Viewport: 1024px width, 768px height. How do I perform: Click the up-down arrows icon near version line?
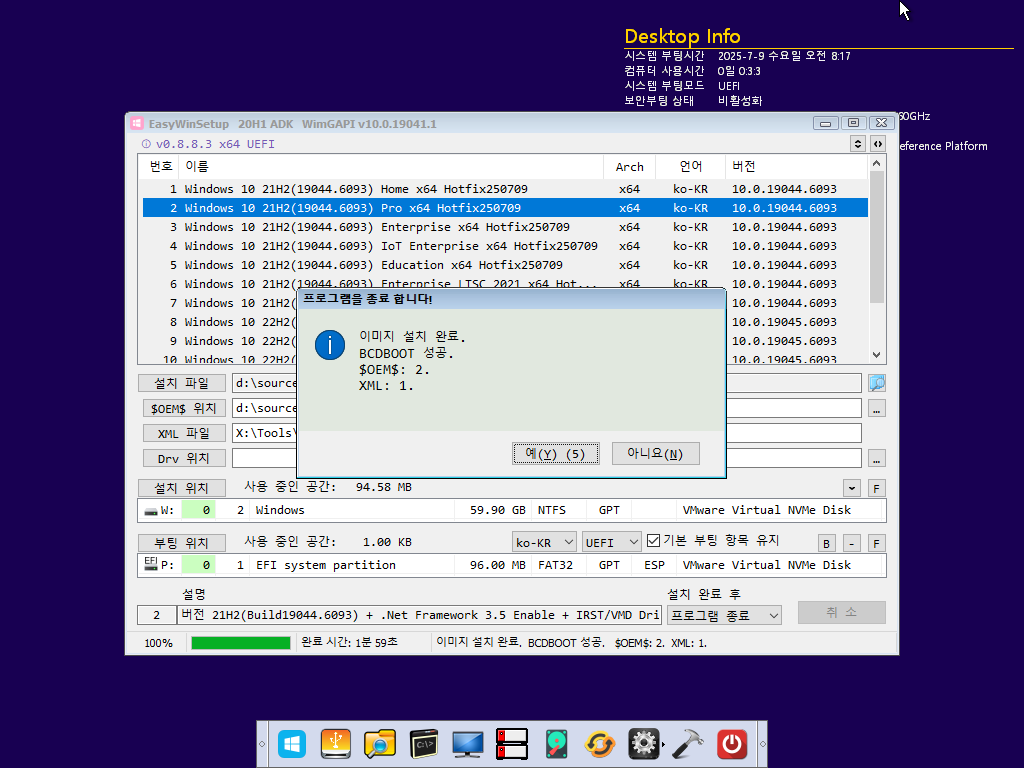(858, 144)
